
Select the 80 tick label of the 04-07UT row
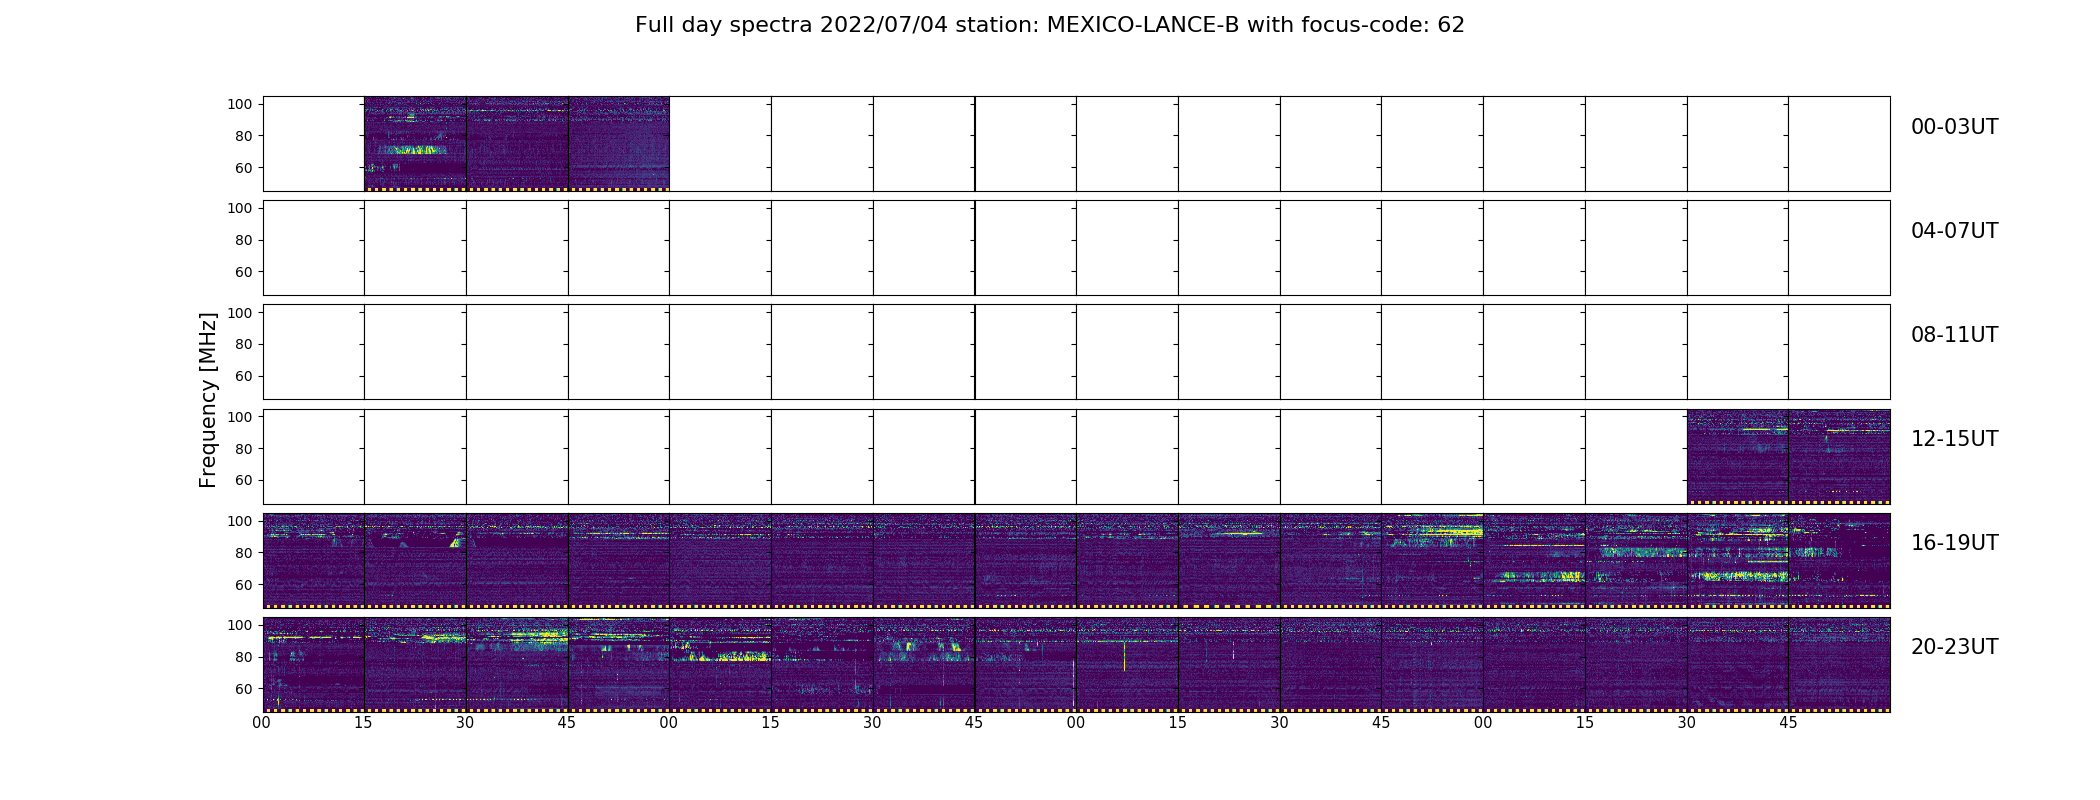[245, 240]
